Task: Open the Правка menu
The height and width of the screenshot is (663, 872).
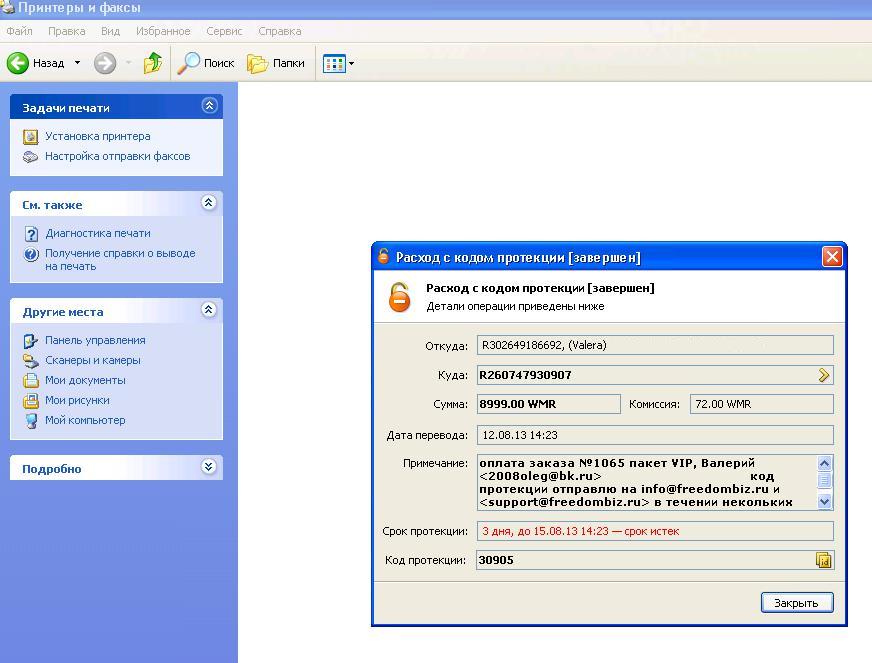Action: pyautogui.click(x=67, y=31)
